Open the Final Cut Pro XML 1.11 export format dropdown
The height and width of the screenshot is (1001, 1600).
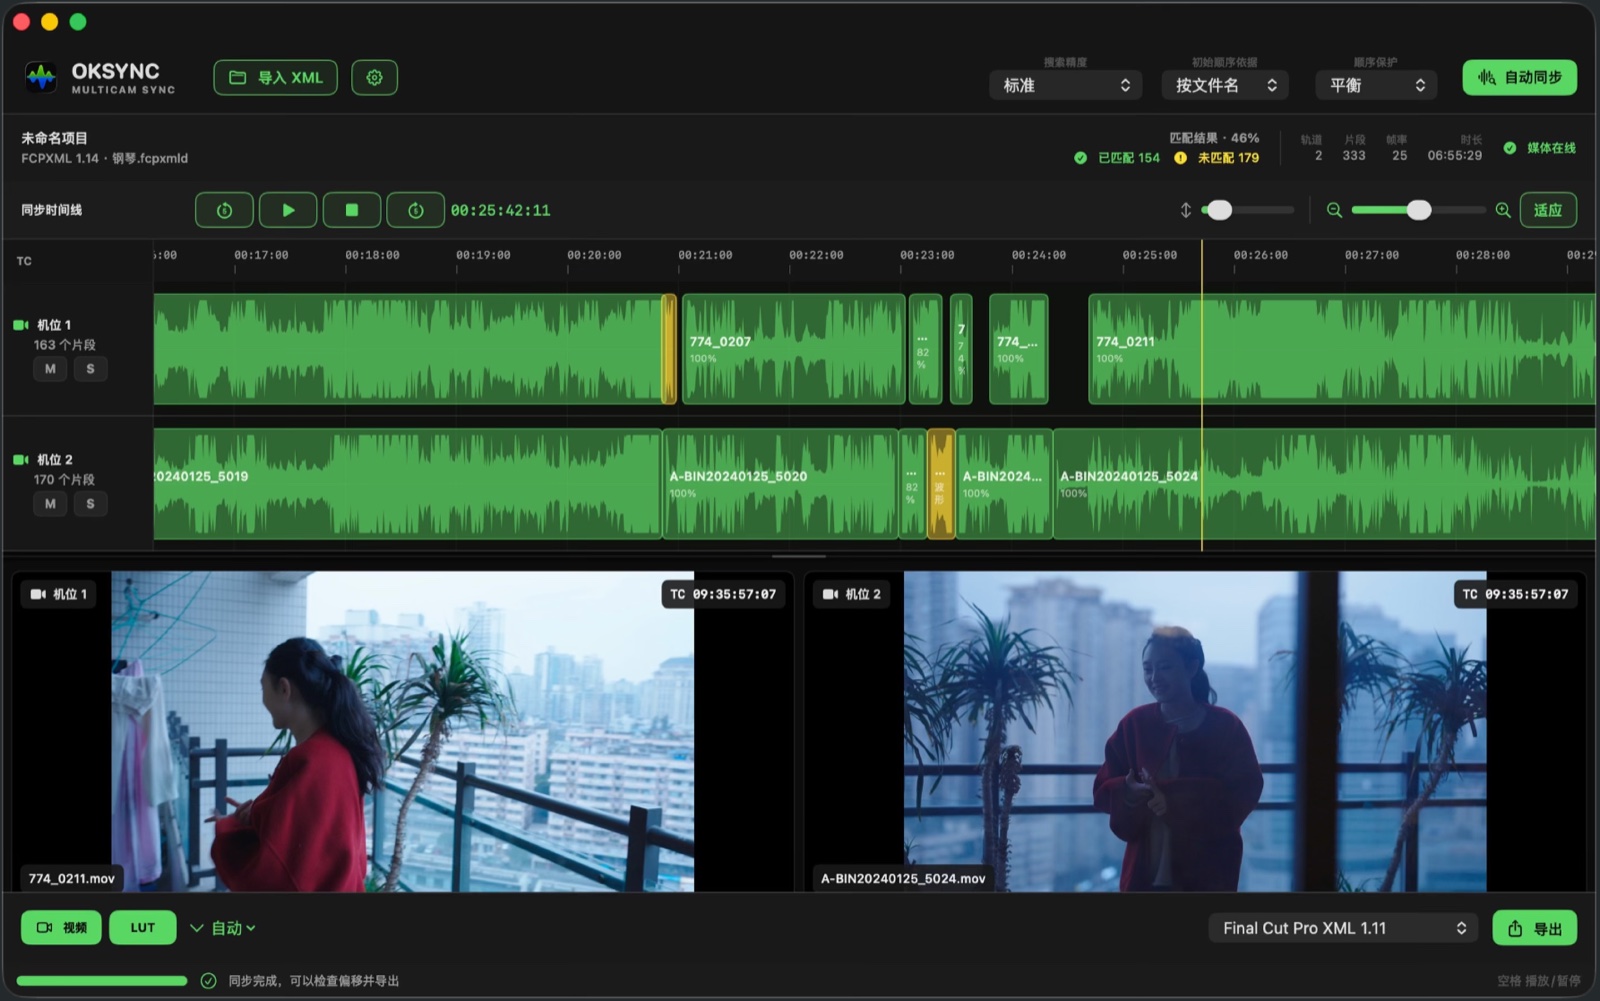pyautogui.click(x=1343, y=928)
